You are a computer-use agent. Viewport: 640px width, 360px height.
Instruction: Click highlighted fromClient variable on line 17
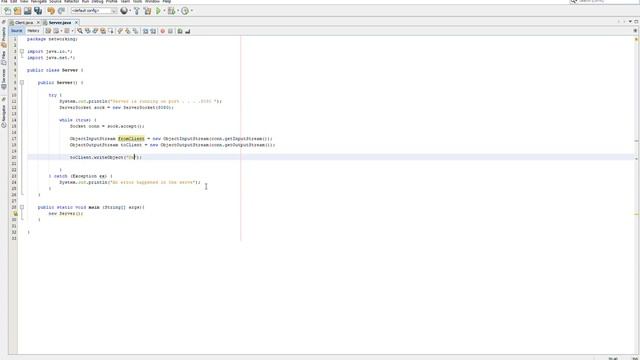coord(131,139)
